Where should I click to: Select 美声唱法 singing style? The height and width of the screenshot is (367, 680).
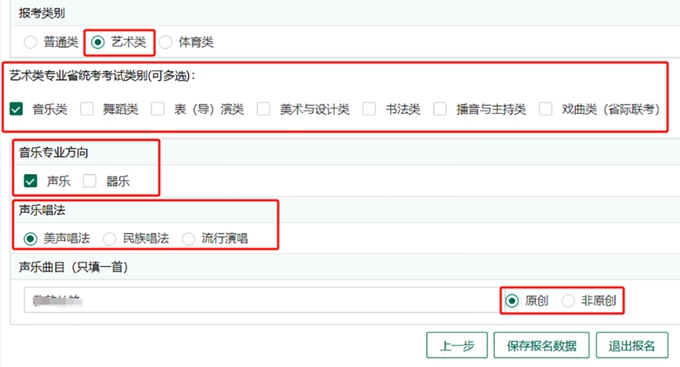pos(30,239)
